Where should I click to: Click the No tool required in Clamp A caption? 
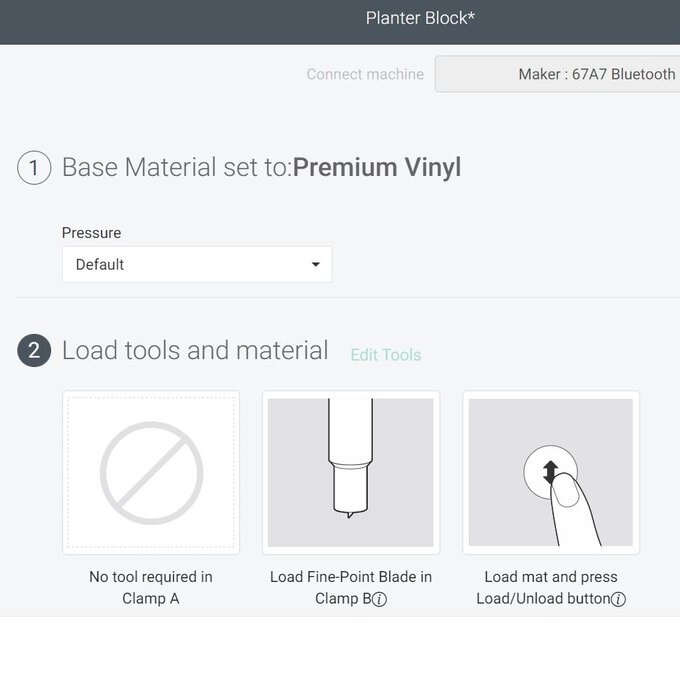point(151,587)
